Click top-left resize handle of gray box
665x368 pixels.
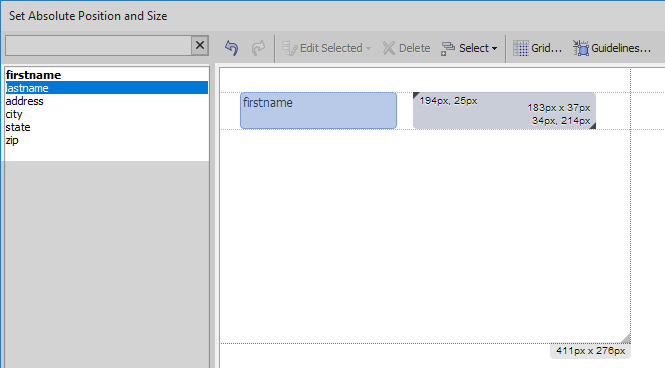point(416,95)
